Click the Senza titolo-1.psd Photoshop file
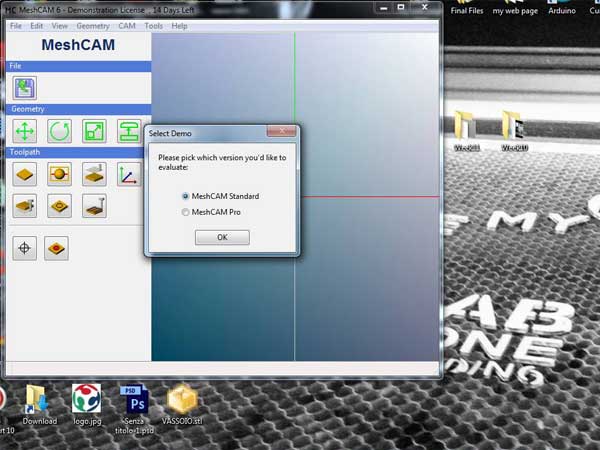The image size is (600, 450). [134, 409]
